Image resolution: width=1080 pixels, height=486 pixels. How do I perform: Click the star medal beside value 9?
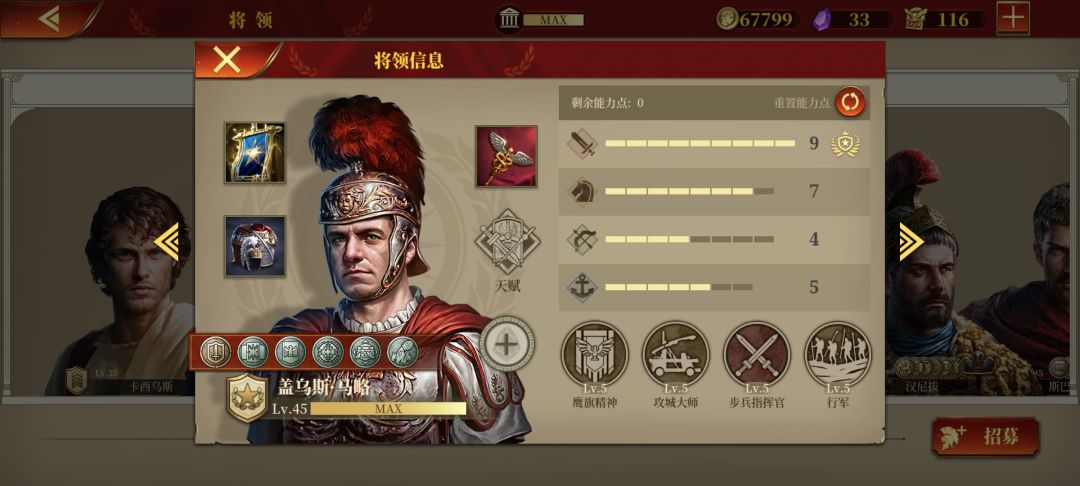click(x=845, y=144)
